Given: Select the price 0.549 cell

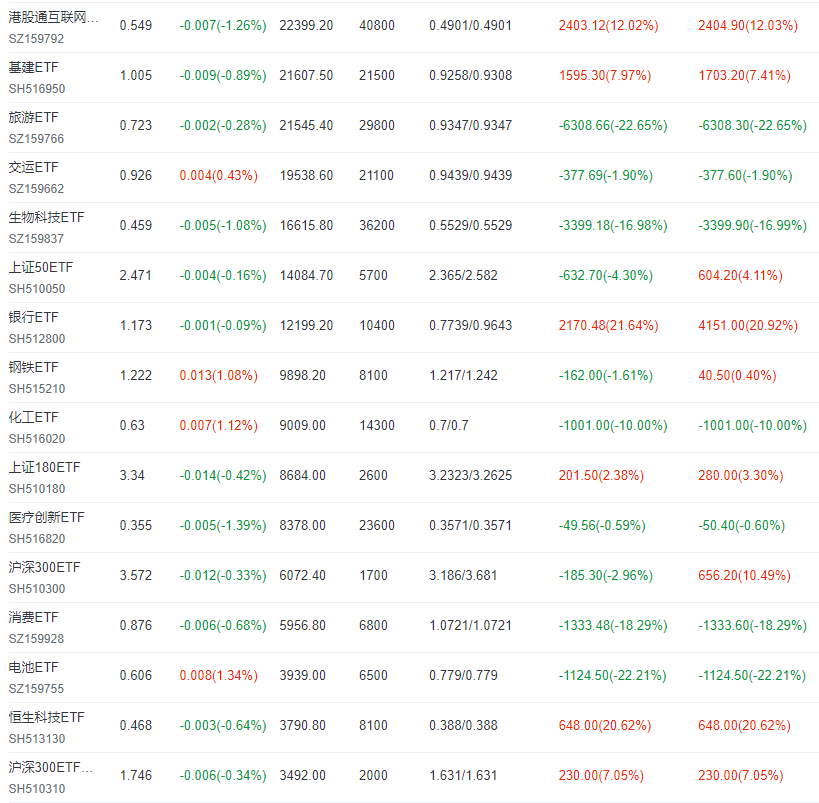Looking at the screenshot, I should coord(136,26).
